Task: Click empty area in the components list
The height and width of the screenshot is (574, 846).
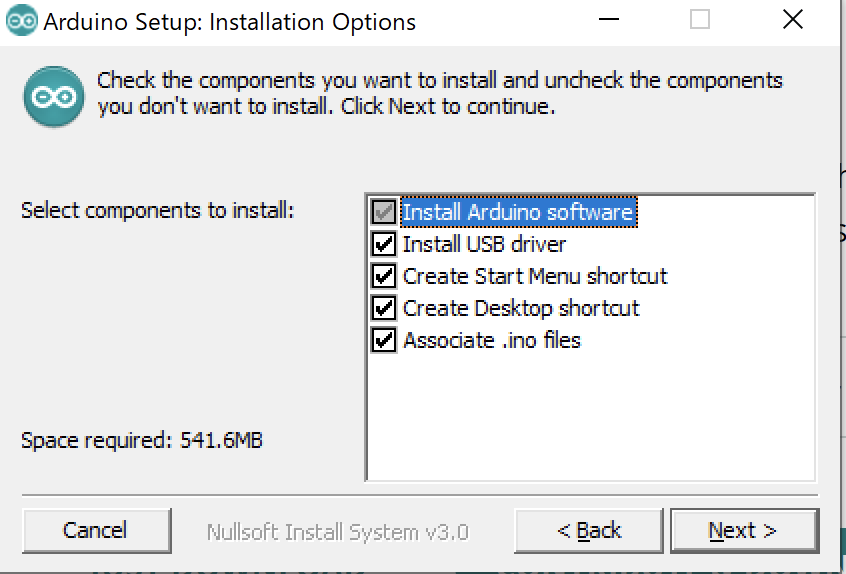Action: click(x=590, y=420)
